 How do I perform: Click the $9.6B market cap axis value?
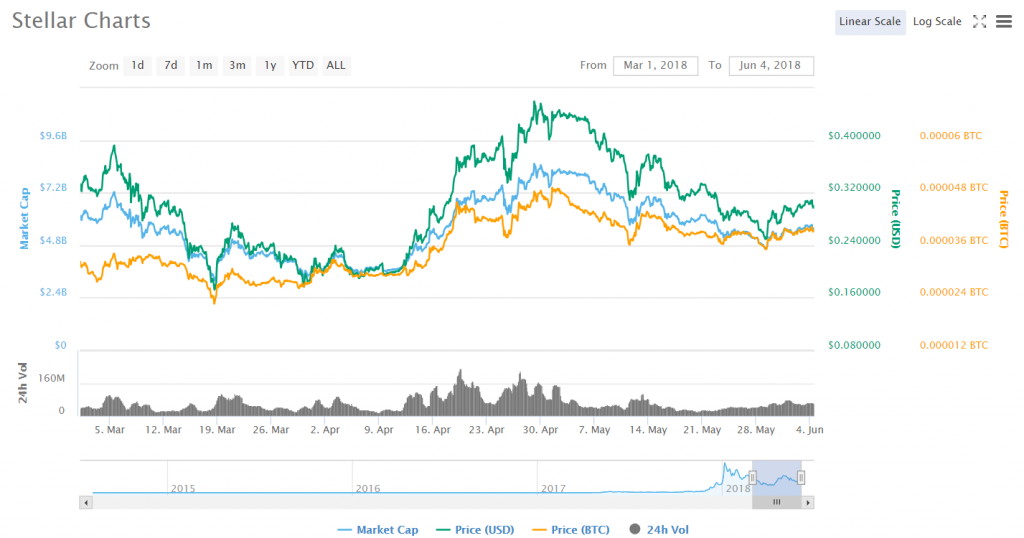tap(53, 136)
